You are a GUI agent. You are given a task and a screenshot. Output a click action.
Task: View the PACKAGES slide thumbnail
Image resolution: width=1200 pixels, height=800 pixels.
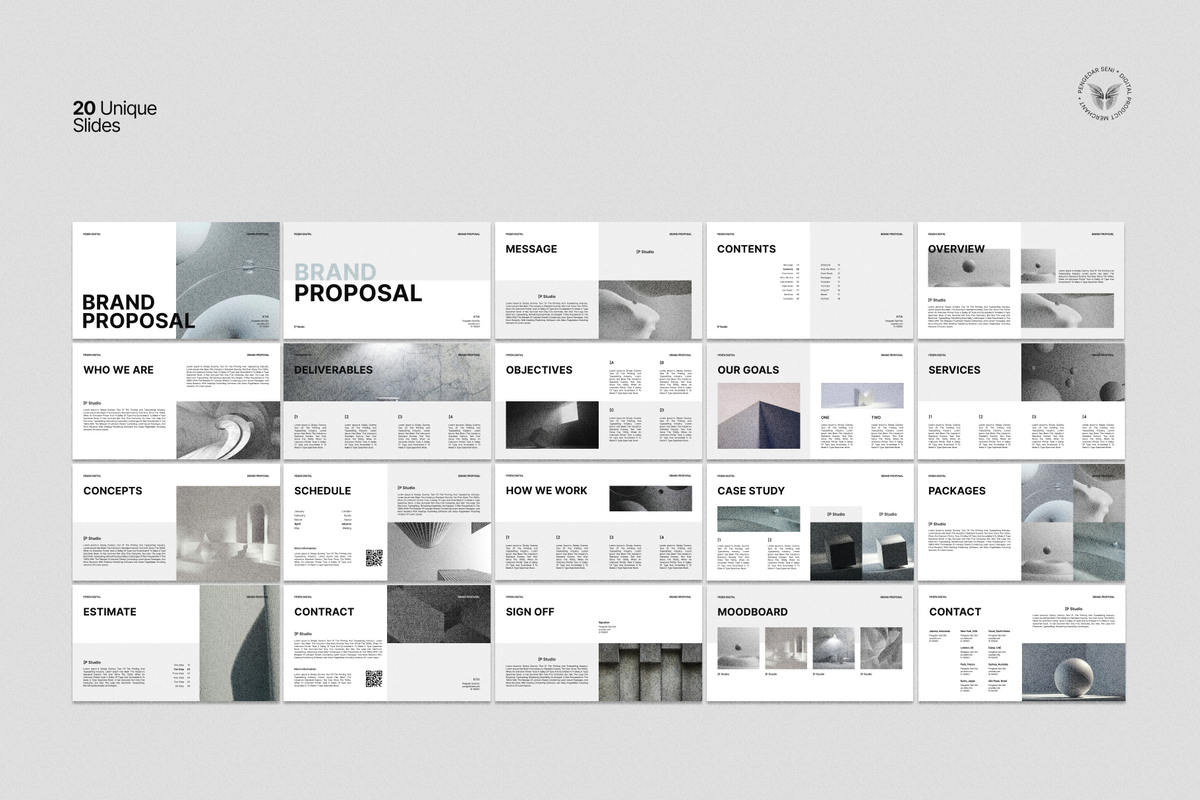coord(1022,523)
